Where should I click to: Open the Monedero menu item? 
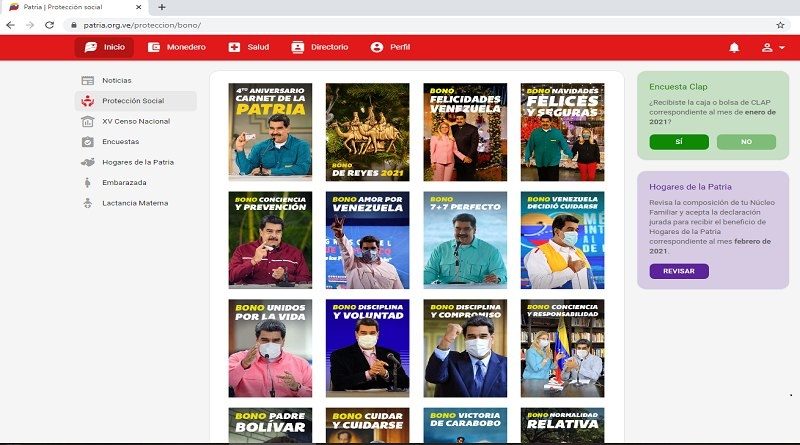[177, 47]
